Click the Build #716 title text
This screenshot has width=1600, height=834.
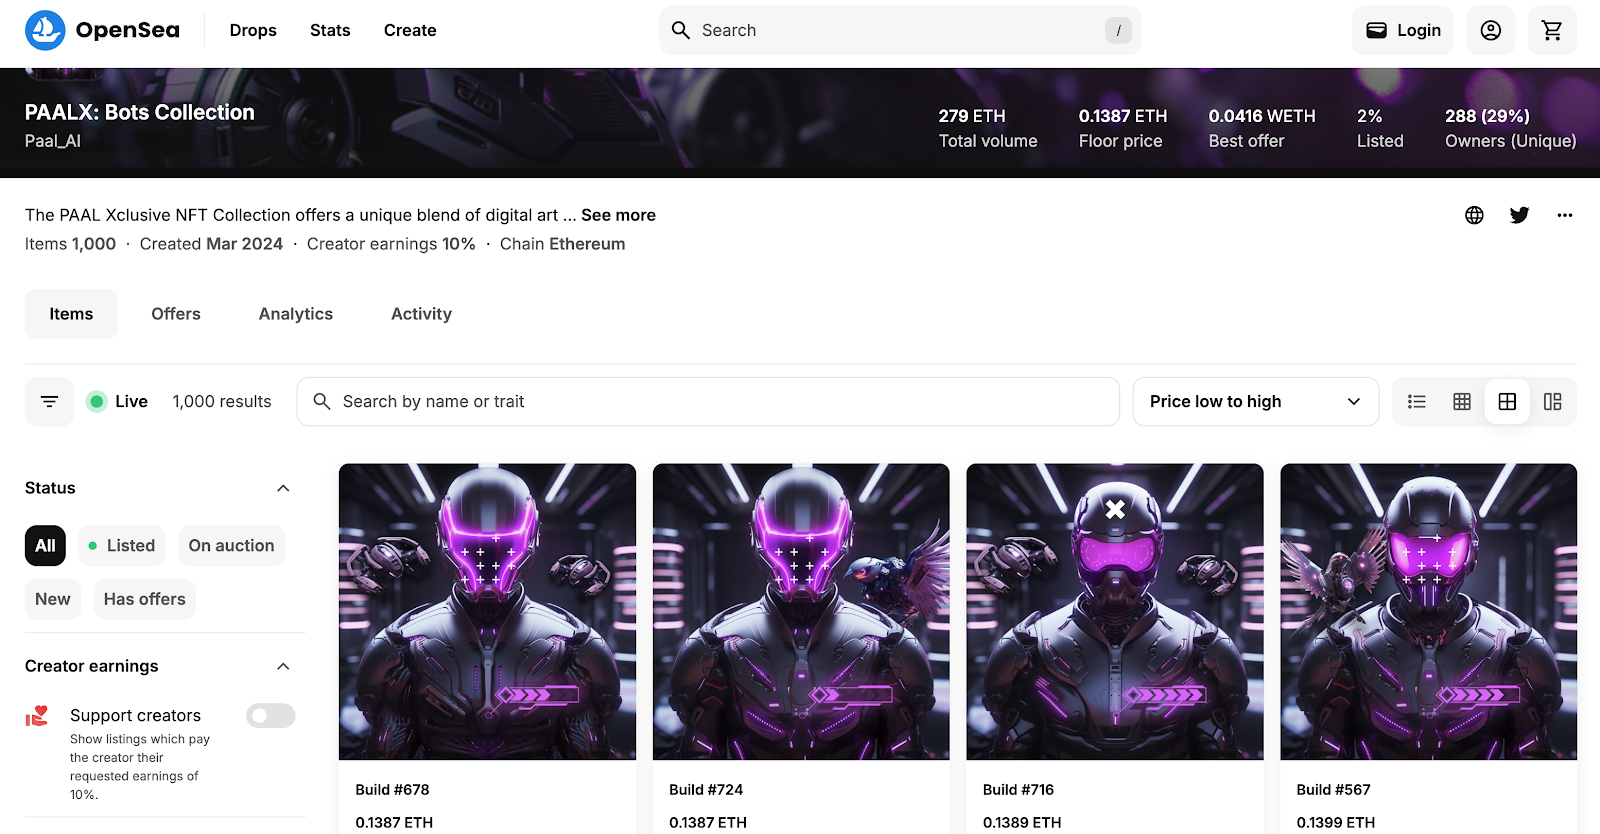[1018, 789]
